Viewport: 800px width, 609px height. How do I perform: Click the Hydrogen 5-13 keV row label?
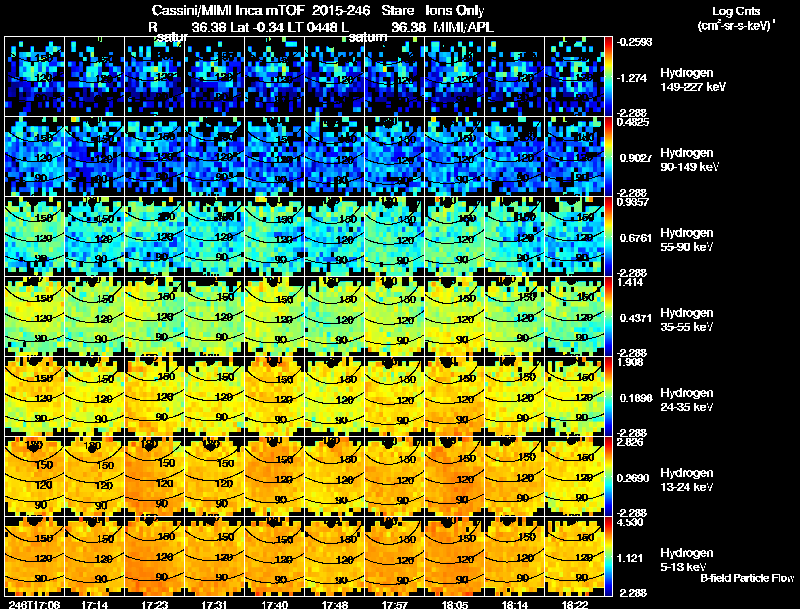pyautogui.click(x=686, y=560)
